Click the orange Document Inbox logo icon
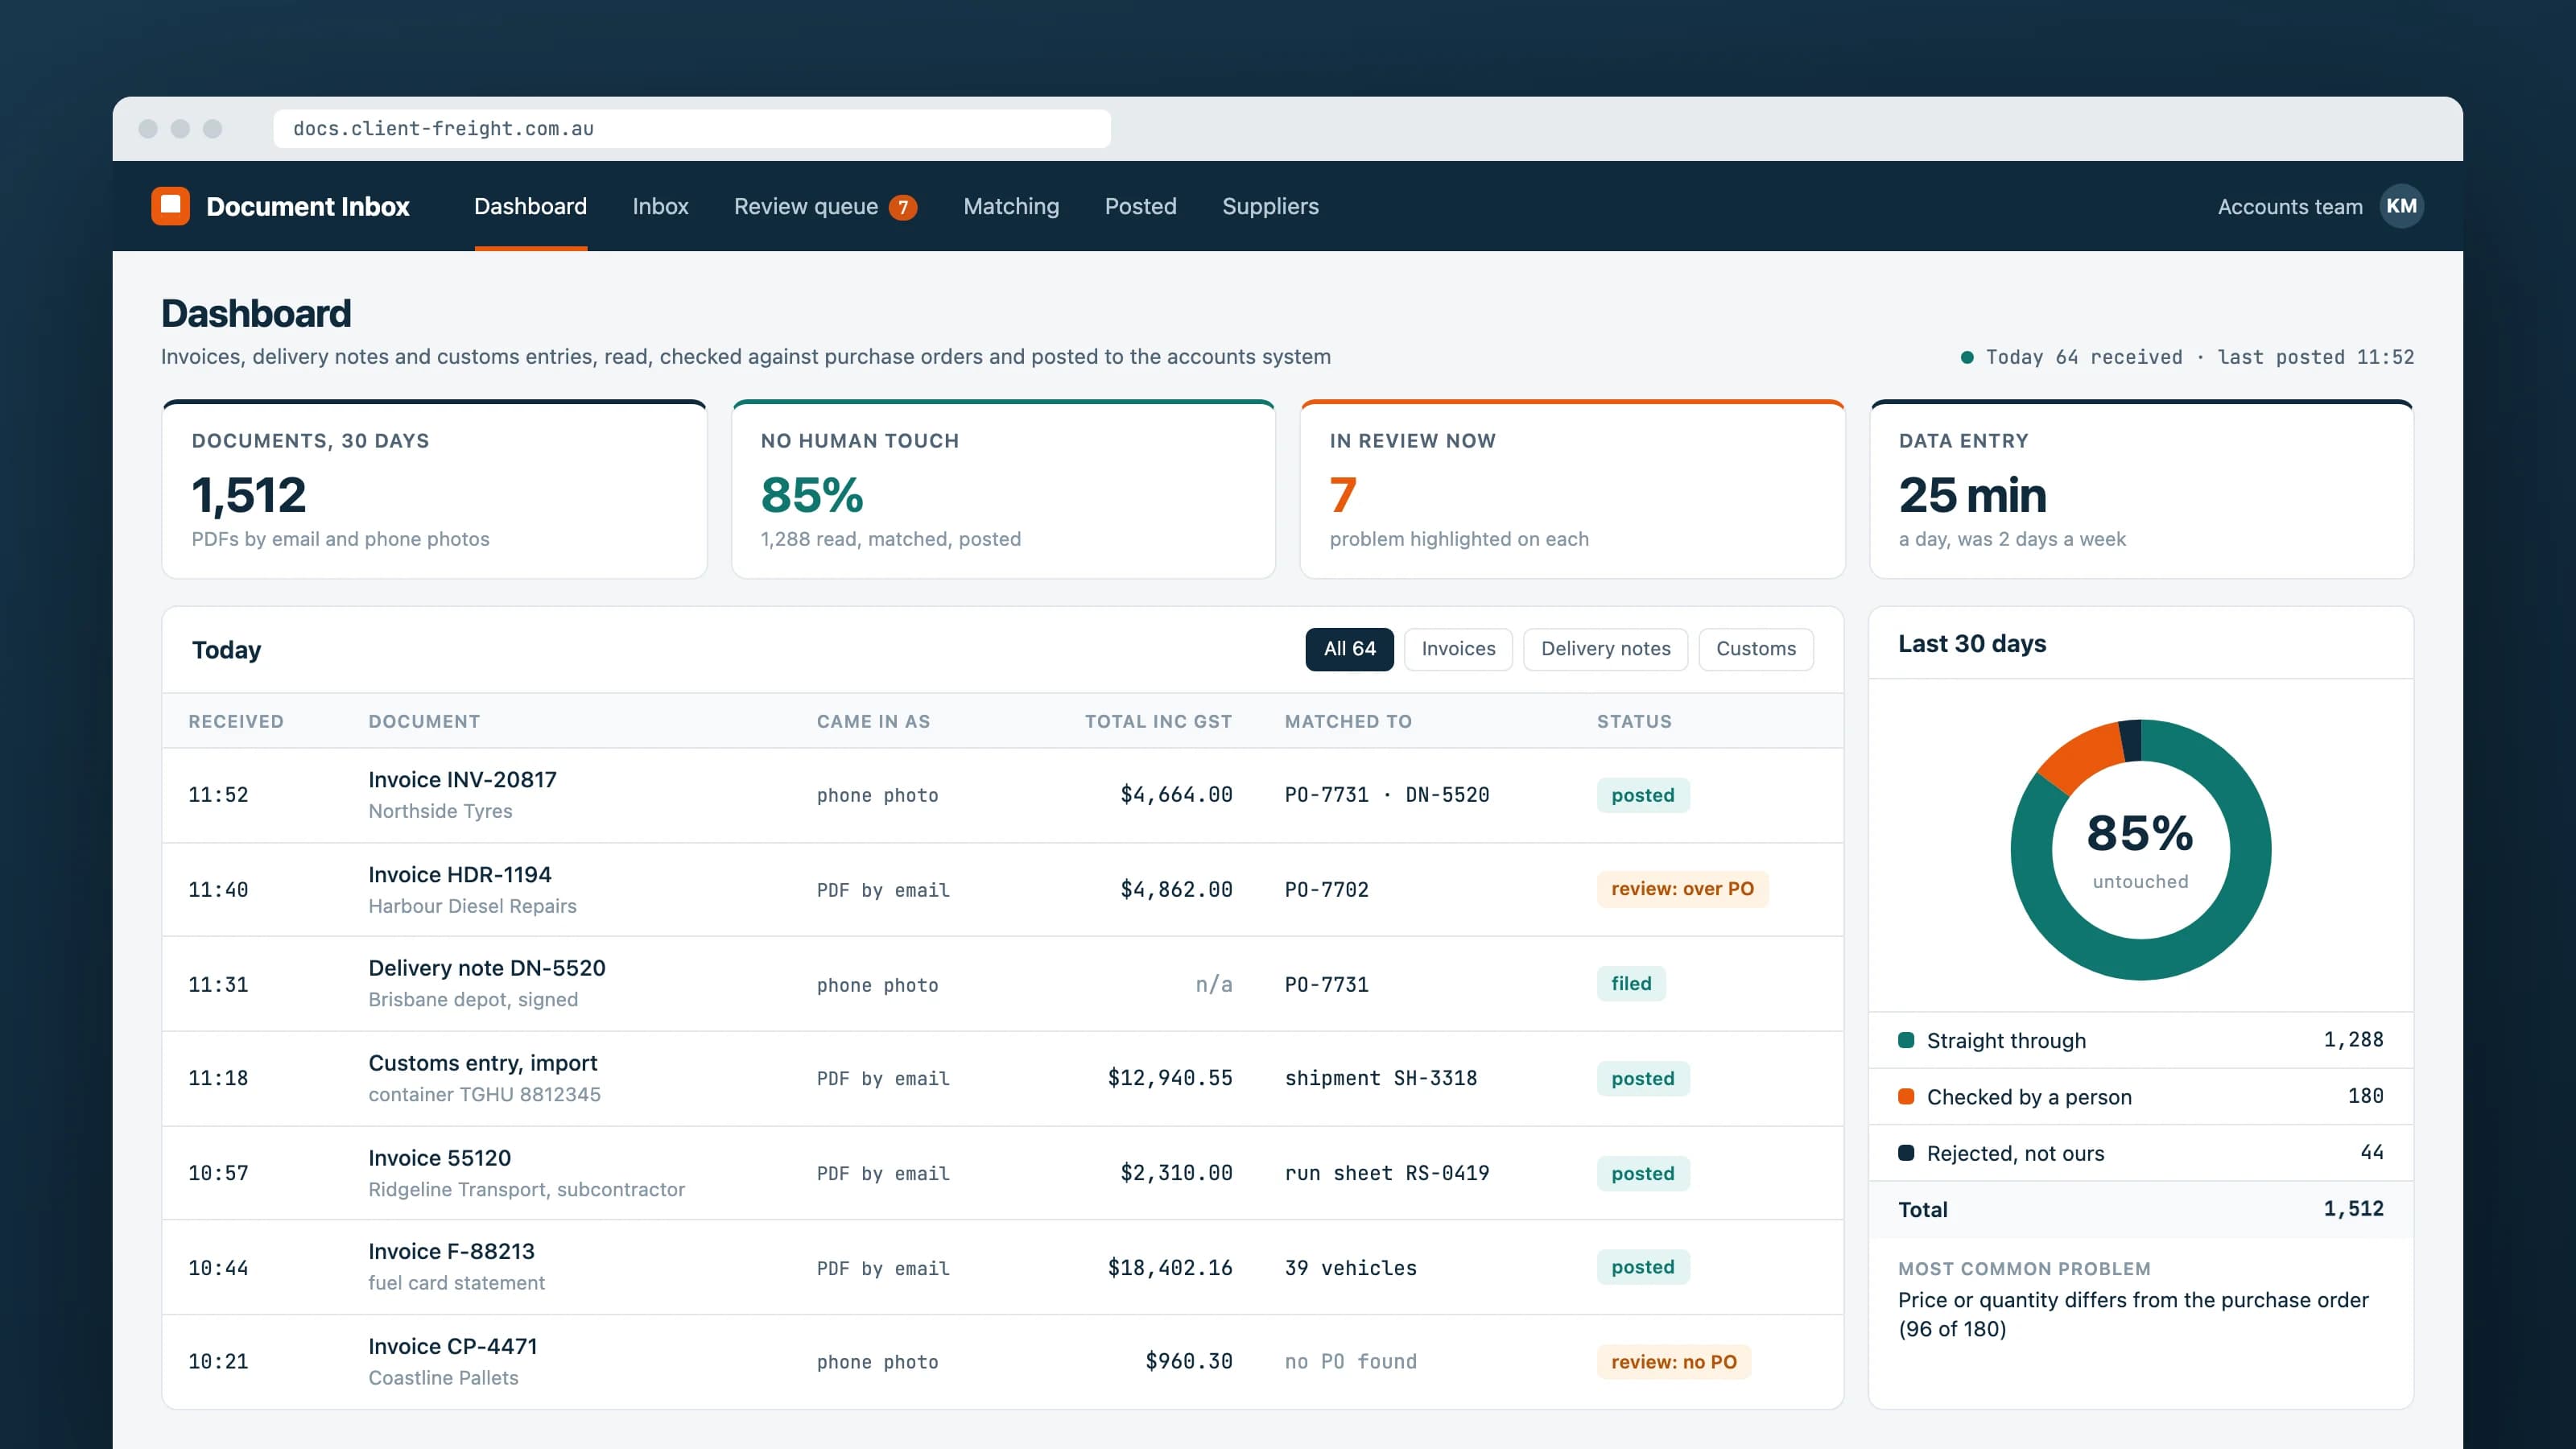The image size is (2576, 1449). pos(170,206)
